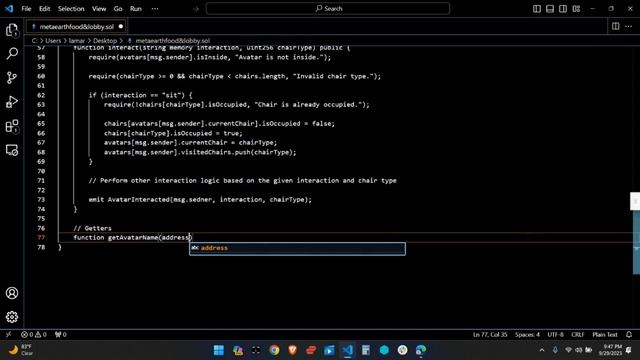Select the metaearthfood&lobby.sol editor tab
This screenshot has width=640, height=360.
[77, 27]
